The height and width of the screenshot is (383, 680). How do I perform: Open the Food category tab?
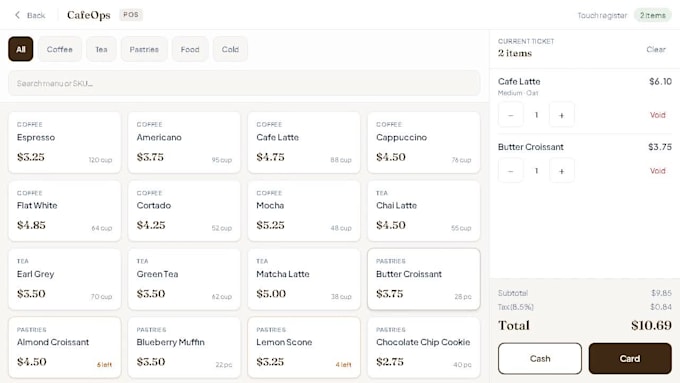click(x=190, y=49)
